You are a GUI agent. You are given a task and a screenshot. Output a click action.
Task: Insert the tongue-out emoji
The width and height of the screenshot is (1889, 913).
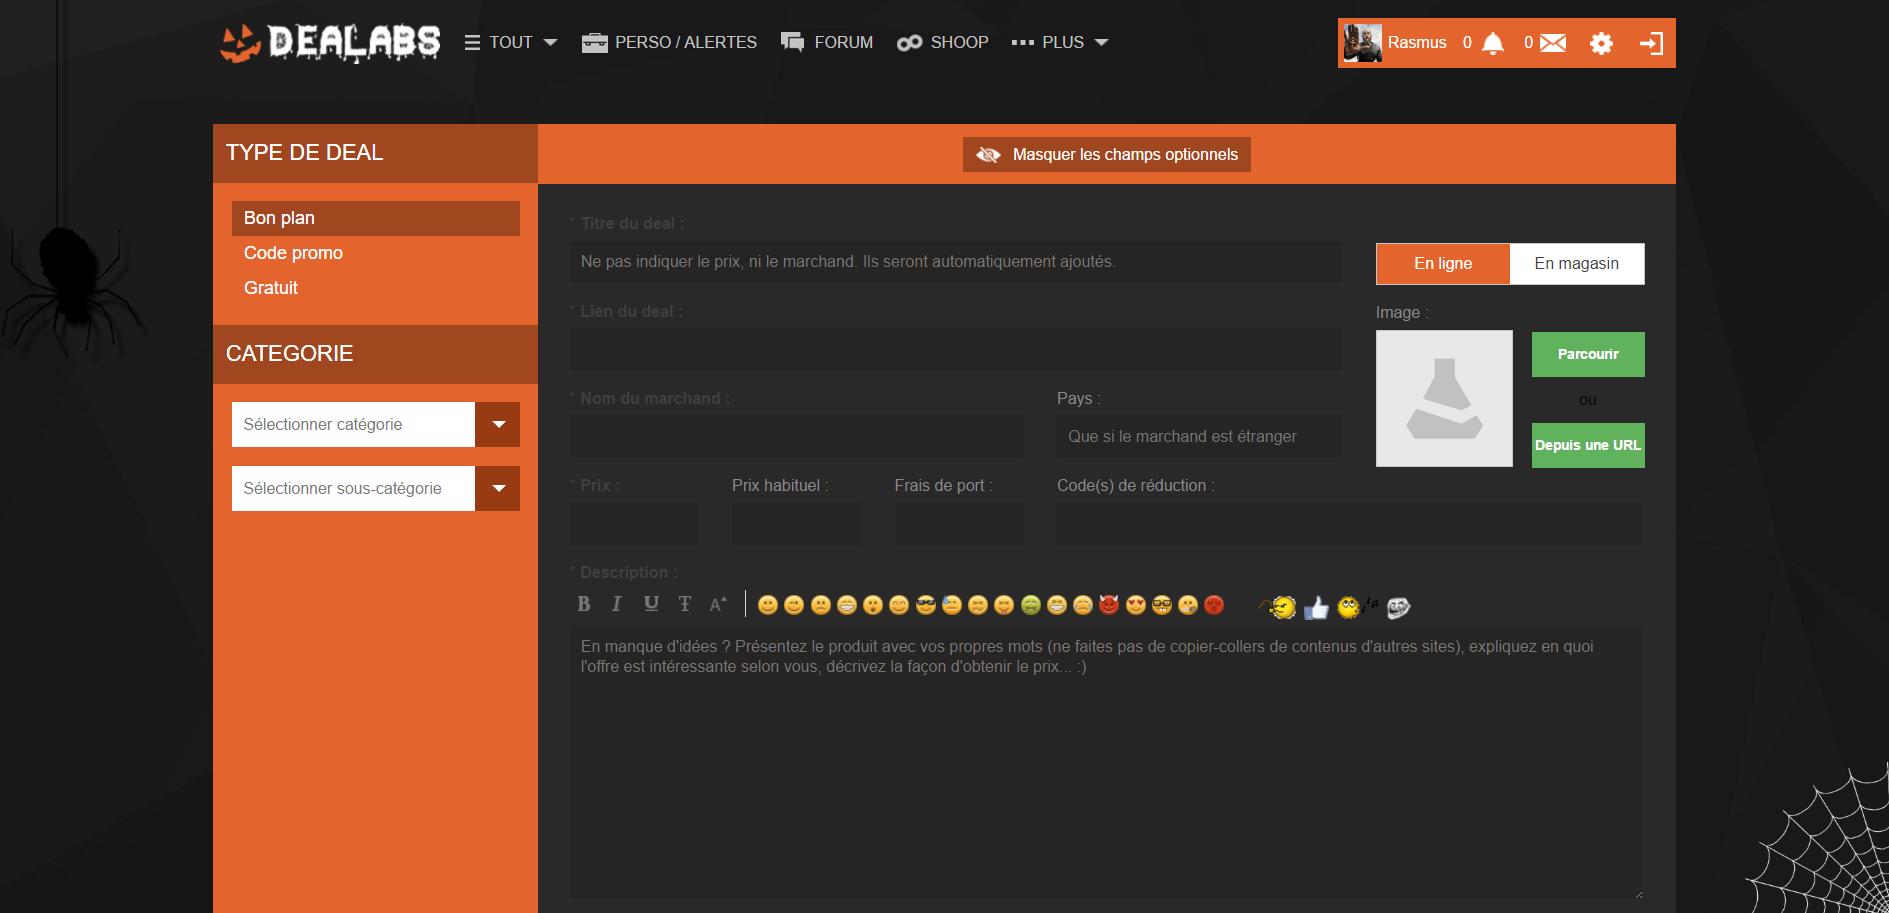(1004, 605)
